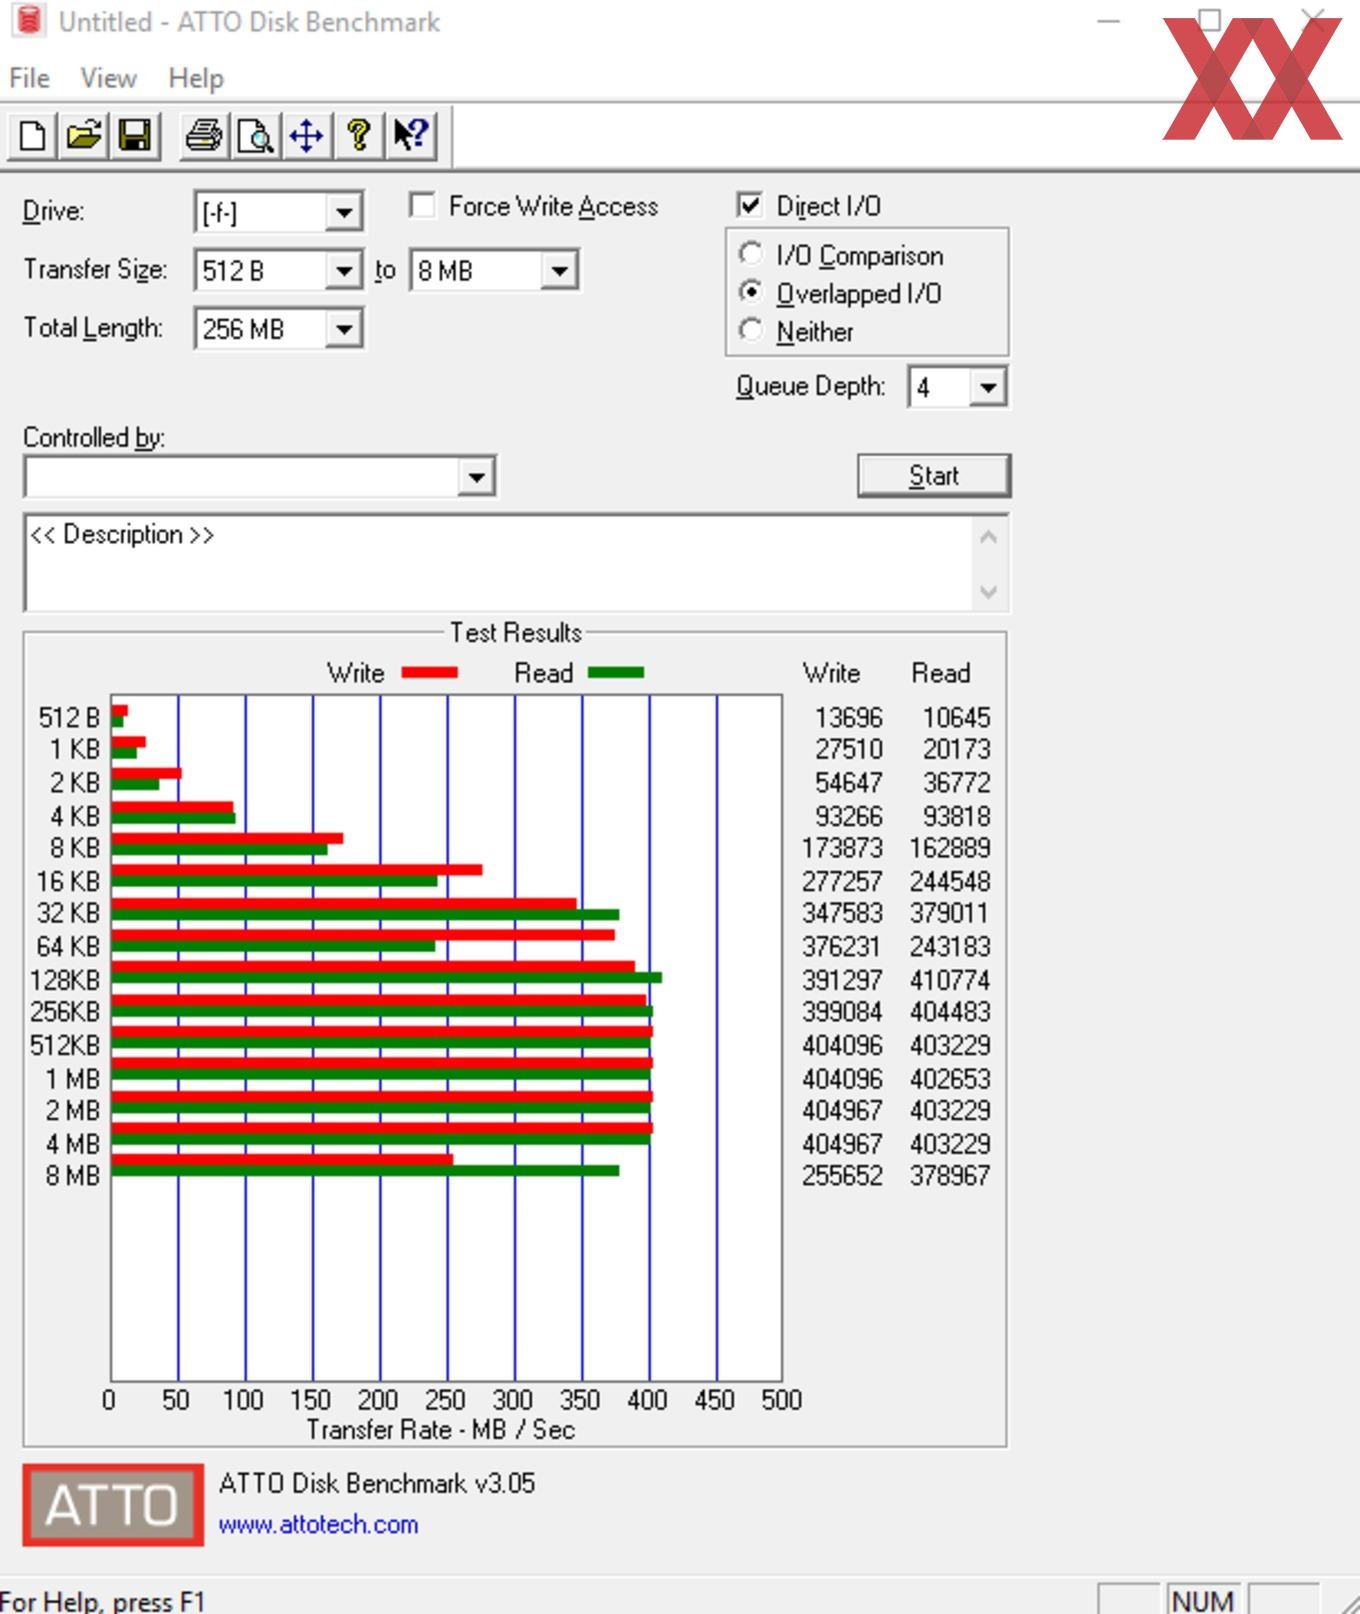The height and width of the screenshot is (1614, 1360).
Task: Click the Test Results group label
Action: click(x=515, y=633)
